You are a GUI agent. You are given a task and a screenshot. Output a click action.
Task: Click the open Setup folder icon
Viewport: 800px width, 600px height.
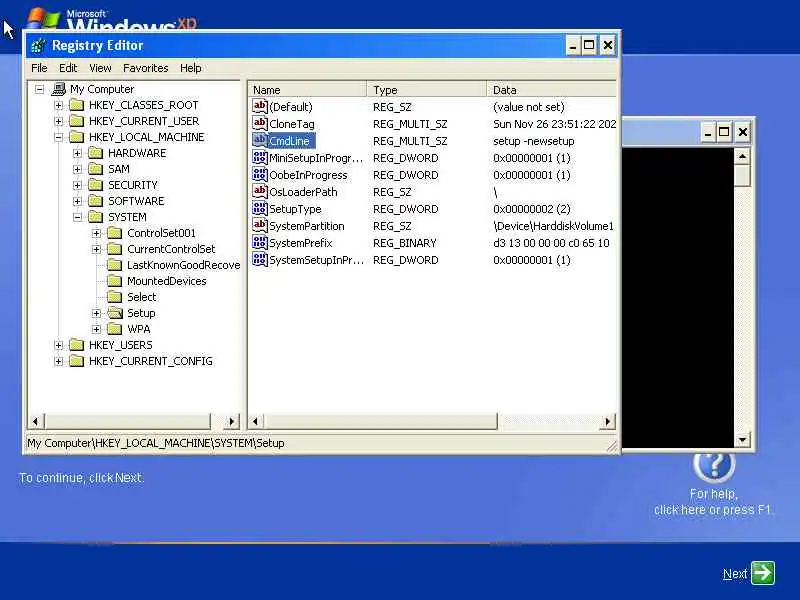(x=115, y=313)
